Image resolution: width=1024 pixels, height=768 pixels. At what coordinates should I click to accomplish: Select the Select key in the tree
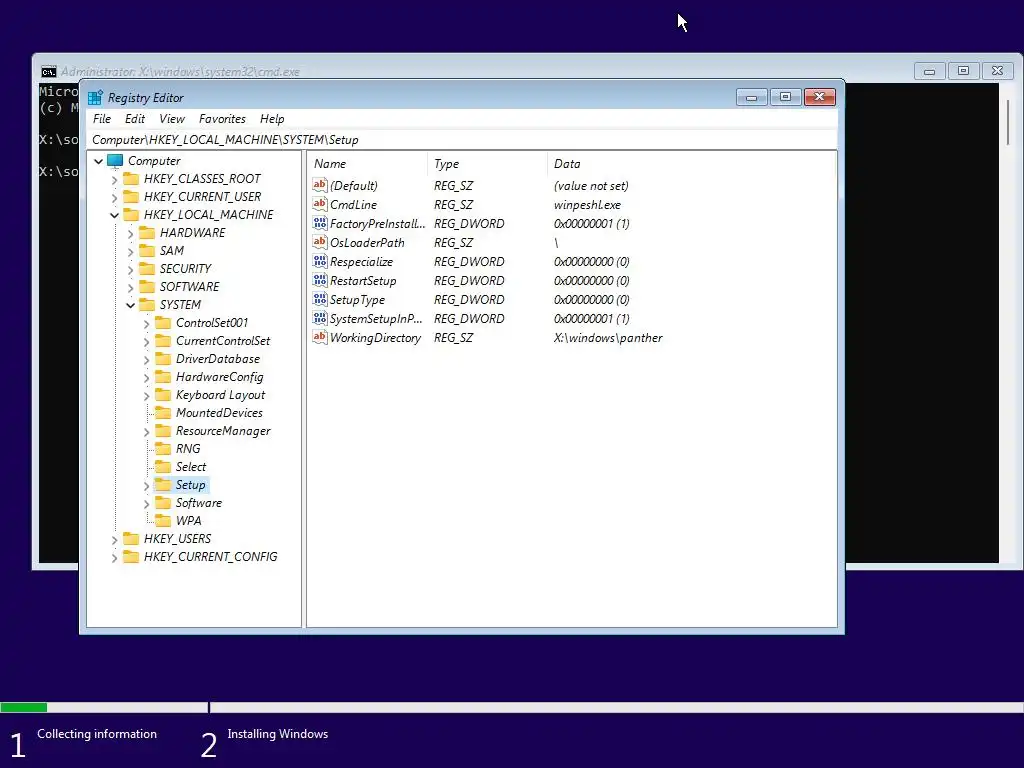pos(191,467)
